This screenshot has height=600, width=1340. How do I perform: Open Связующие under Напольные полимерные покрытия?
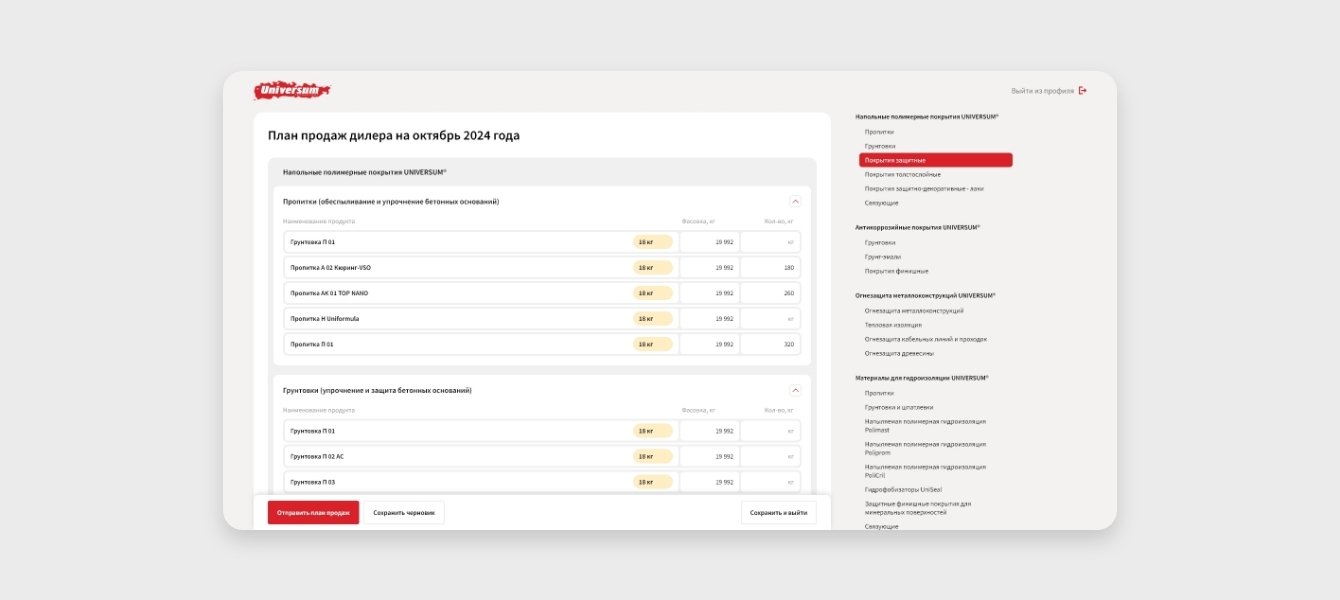(881, 203)
